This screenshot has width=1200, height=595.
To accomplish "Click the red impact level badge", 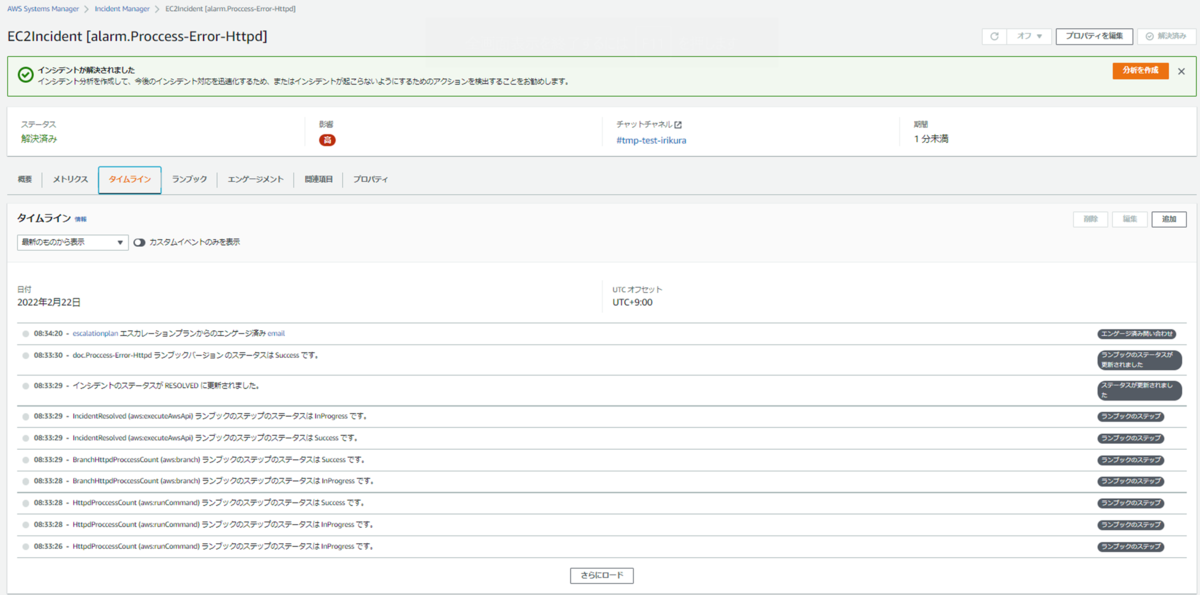I will coord(327,140).
